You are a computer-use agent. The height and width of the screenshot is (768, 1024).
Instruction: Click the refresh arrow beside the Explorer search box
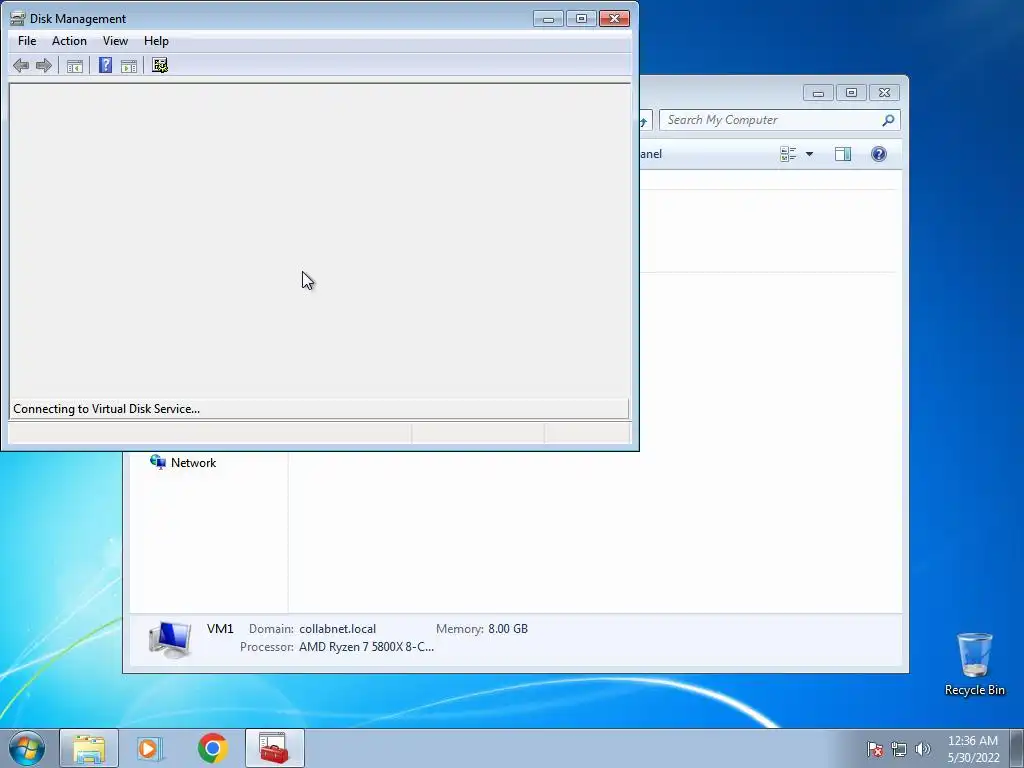(645, 120)
